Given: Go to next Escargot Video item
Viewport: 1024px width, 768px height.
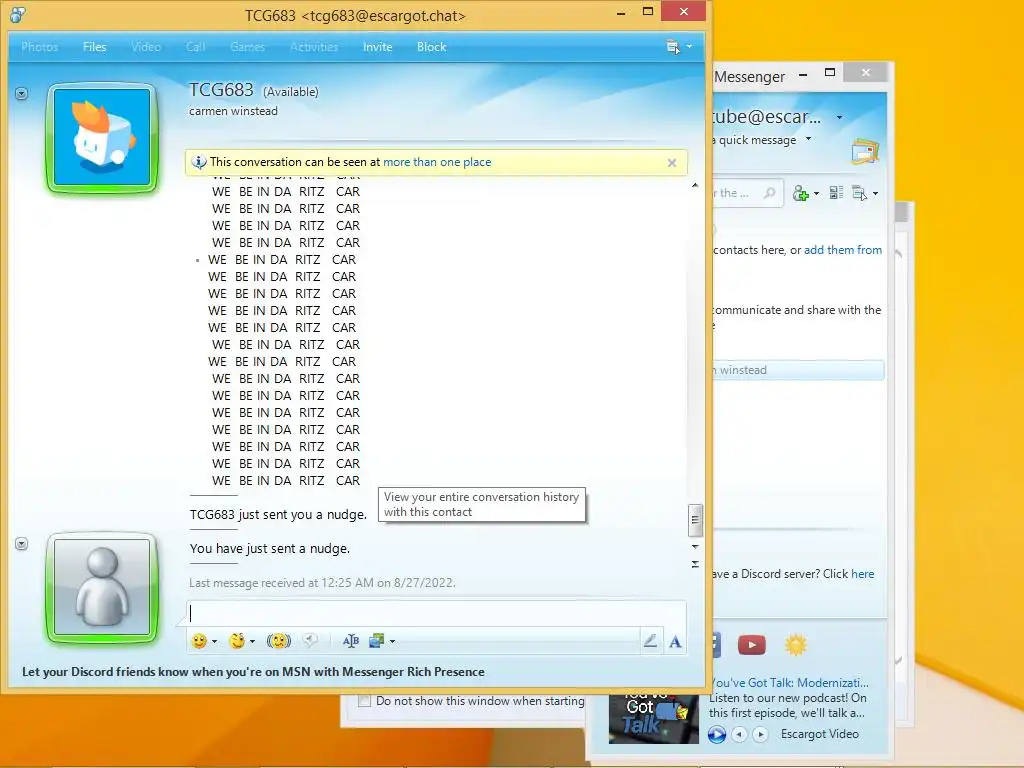Looking at the screenshot, I should (760, 735).
